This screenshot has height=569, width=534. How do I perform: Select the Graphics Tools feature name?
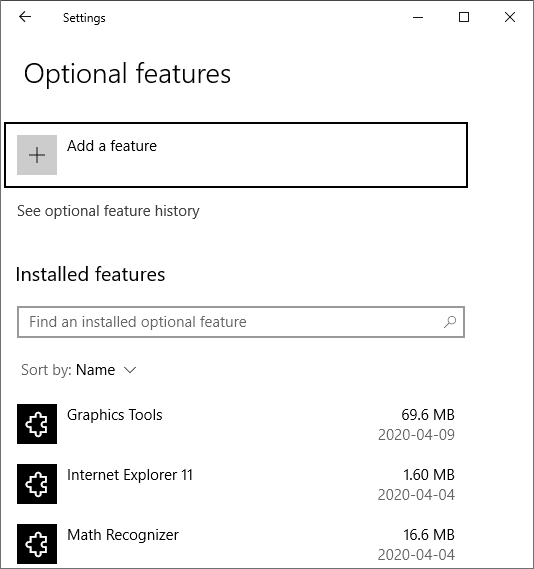coord(115,415)
